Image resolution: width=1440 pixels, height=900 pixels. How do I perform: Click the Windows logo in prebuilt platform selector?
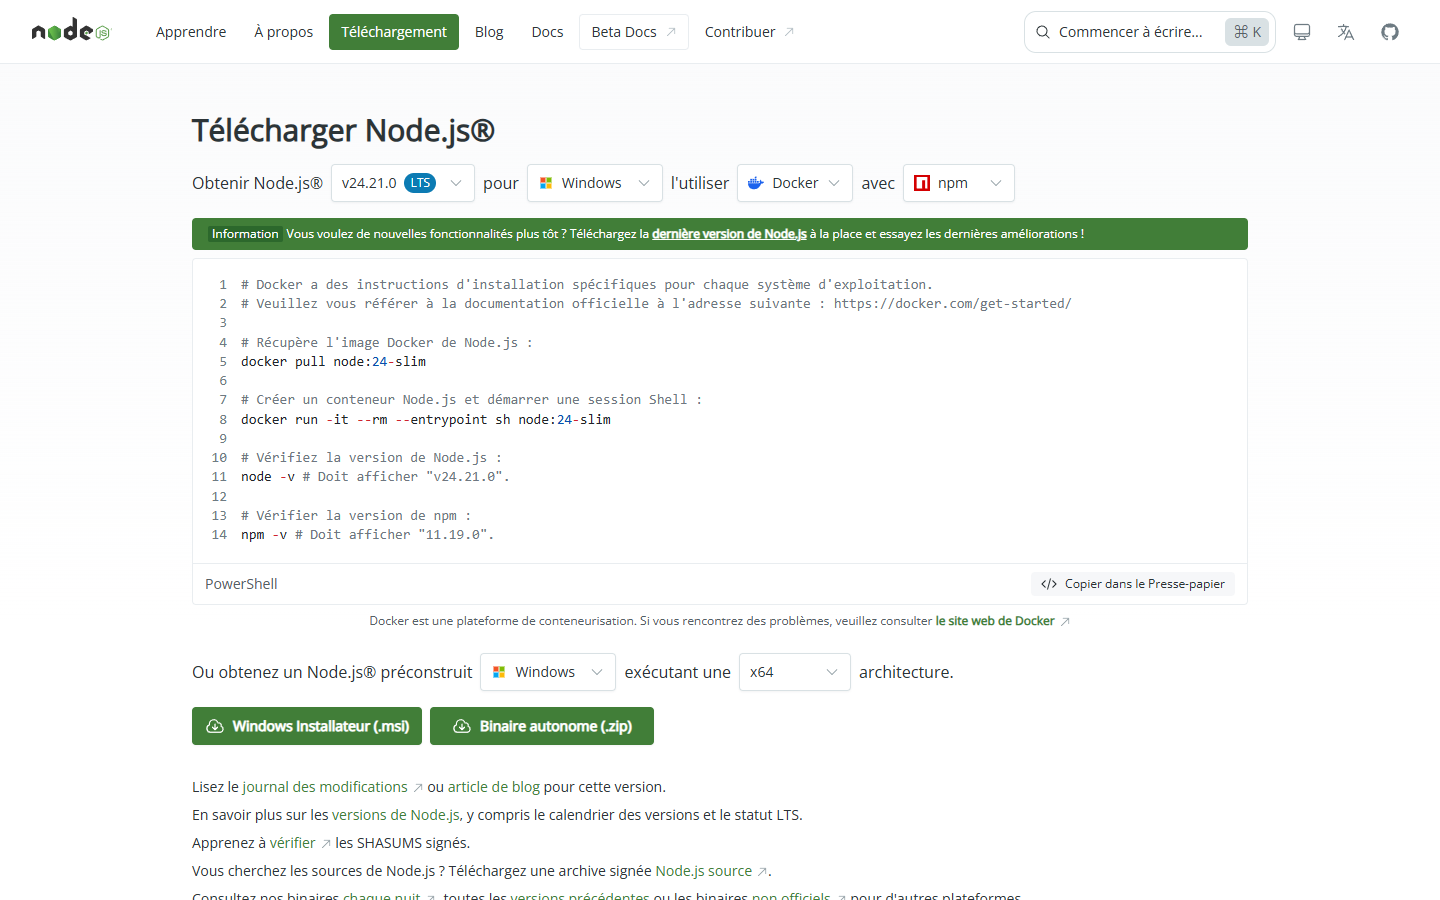coord(499,672)
